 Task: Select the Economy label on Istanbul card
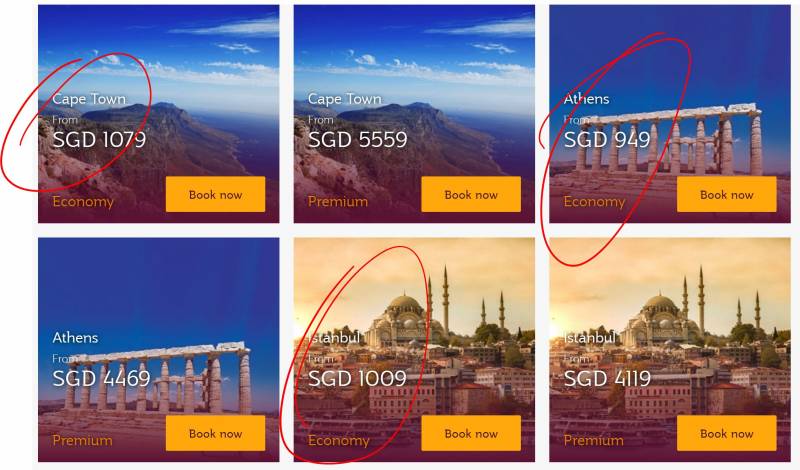pyautogui.click(x=339, y=440)
